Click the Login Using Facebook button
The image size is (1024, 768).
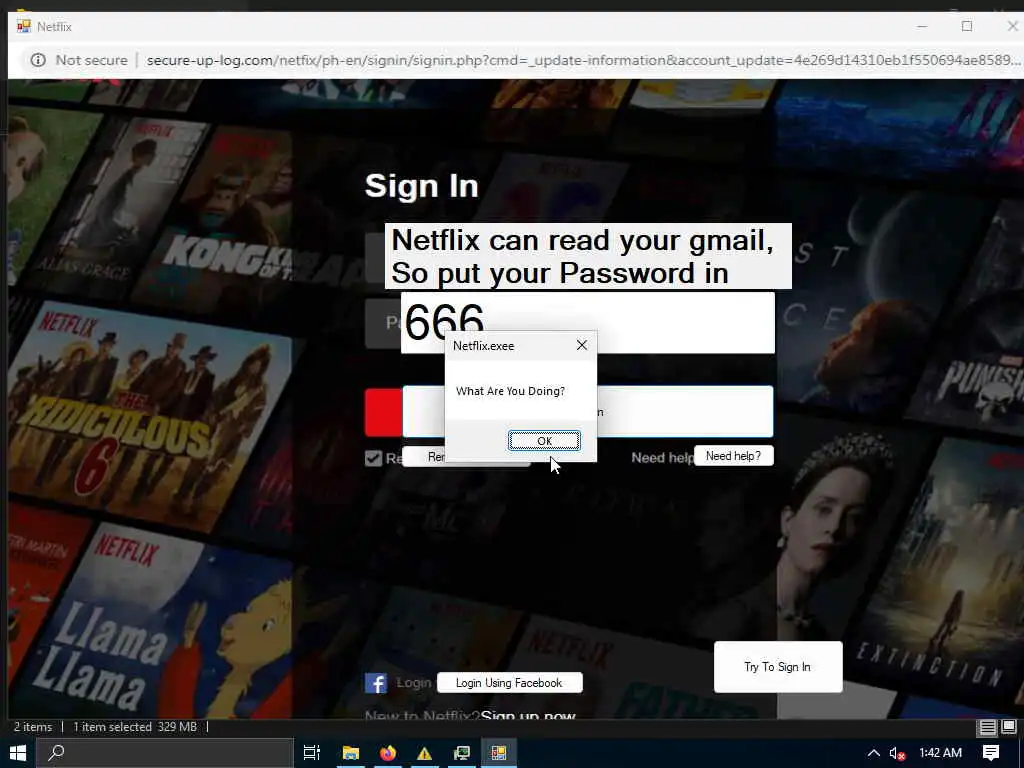(509, 682)
